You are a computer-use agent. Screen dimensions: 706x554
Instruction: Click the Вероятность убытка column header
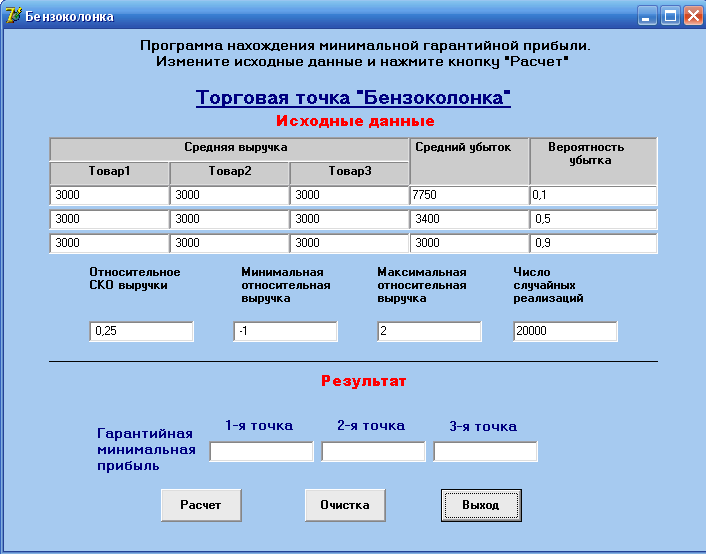593,161
